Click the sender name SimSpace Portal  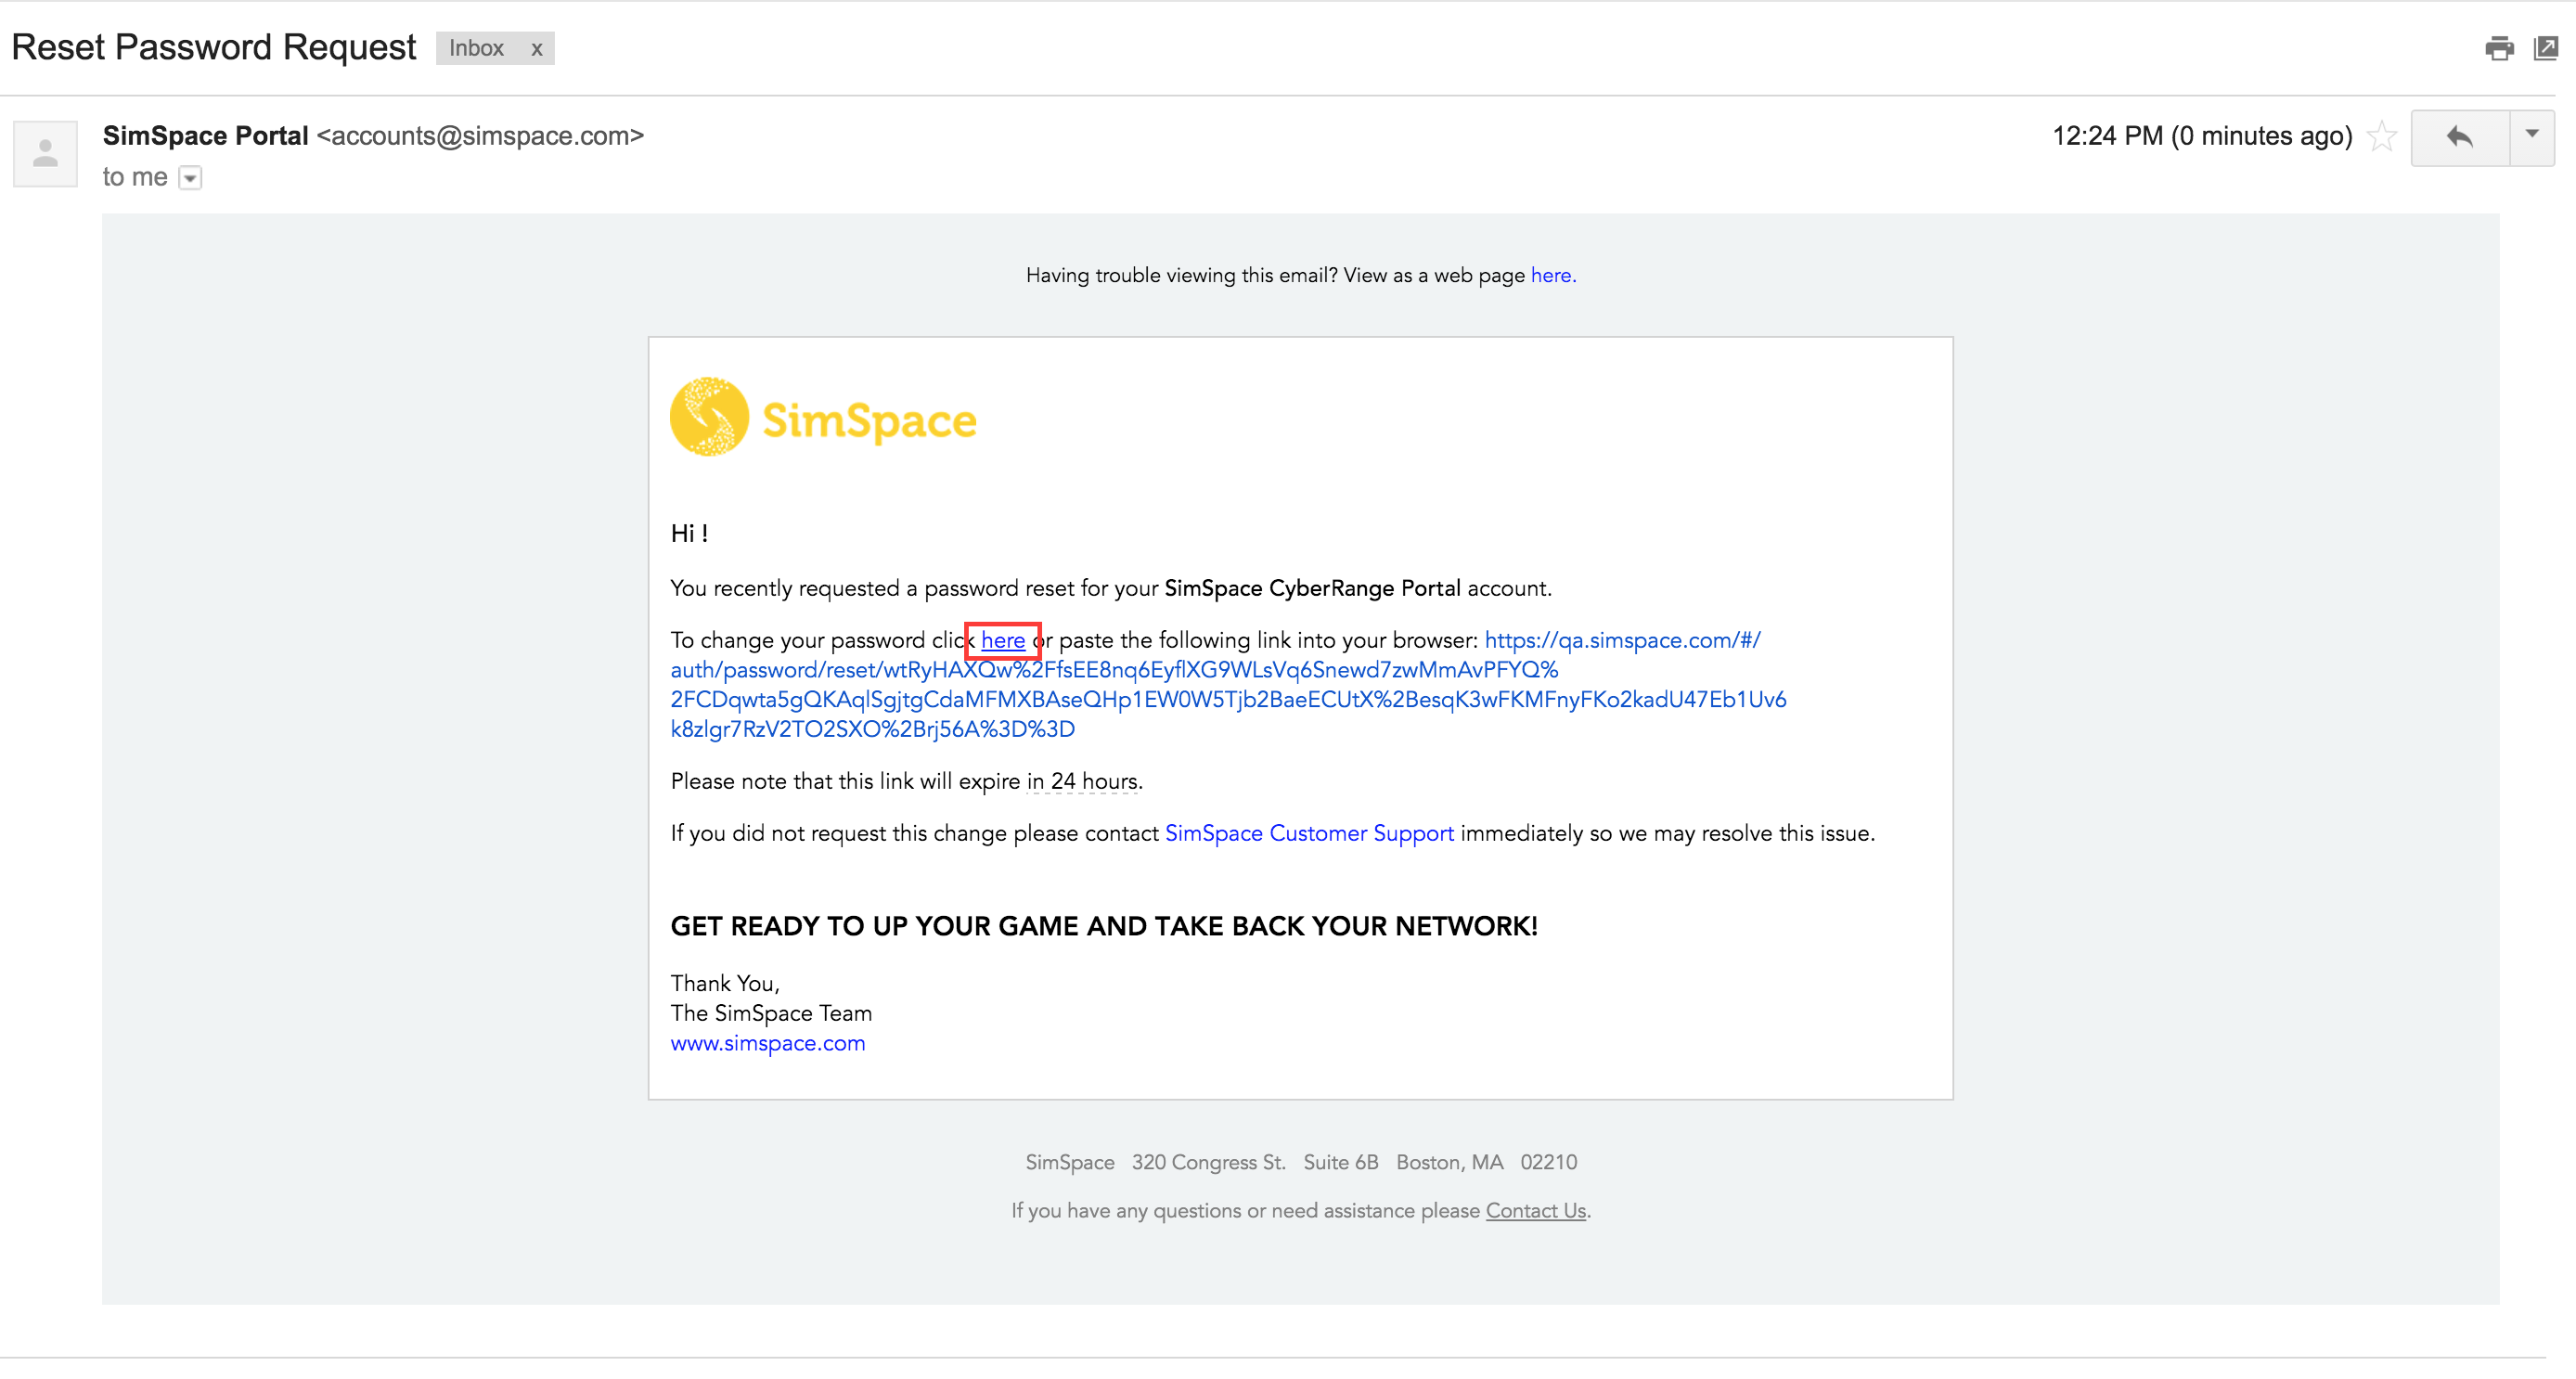coord(205,136)
